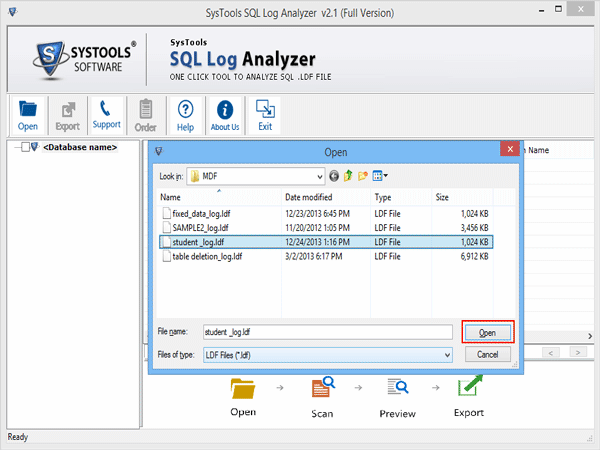
Task: Open the View menu icon in dialog
Action: click(x=380, y=176)
